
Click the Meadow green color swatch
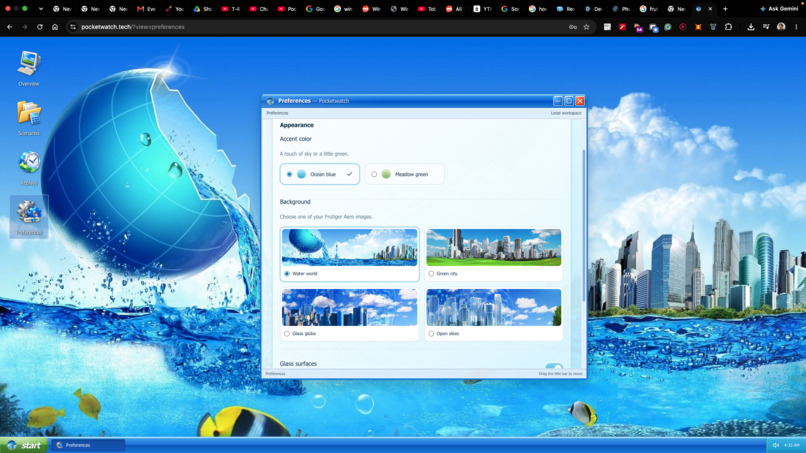click(x=386, y=174)
